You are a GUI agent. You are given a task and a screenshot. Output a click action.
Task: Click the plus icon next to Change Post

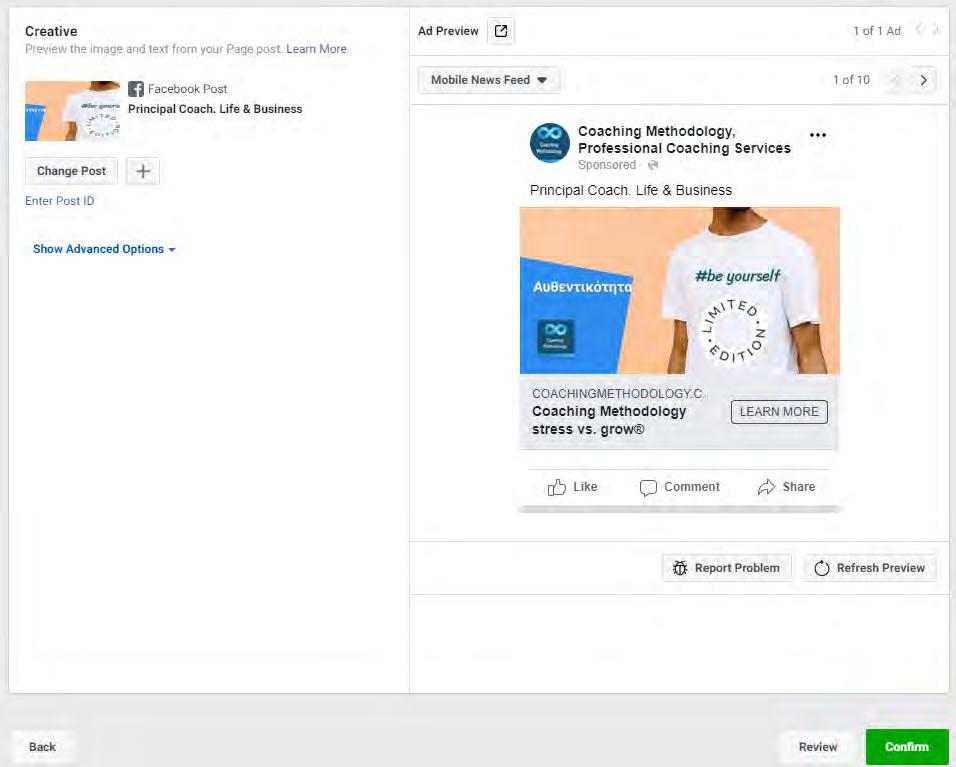[143, 171]
